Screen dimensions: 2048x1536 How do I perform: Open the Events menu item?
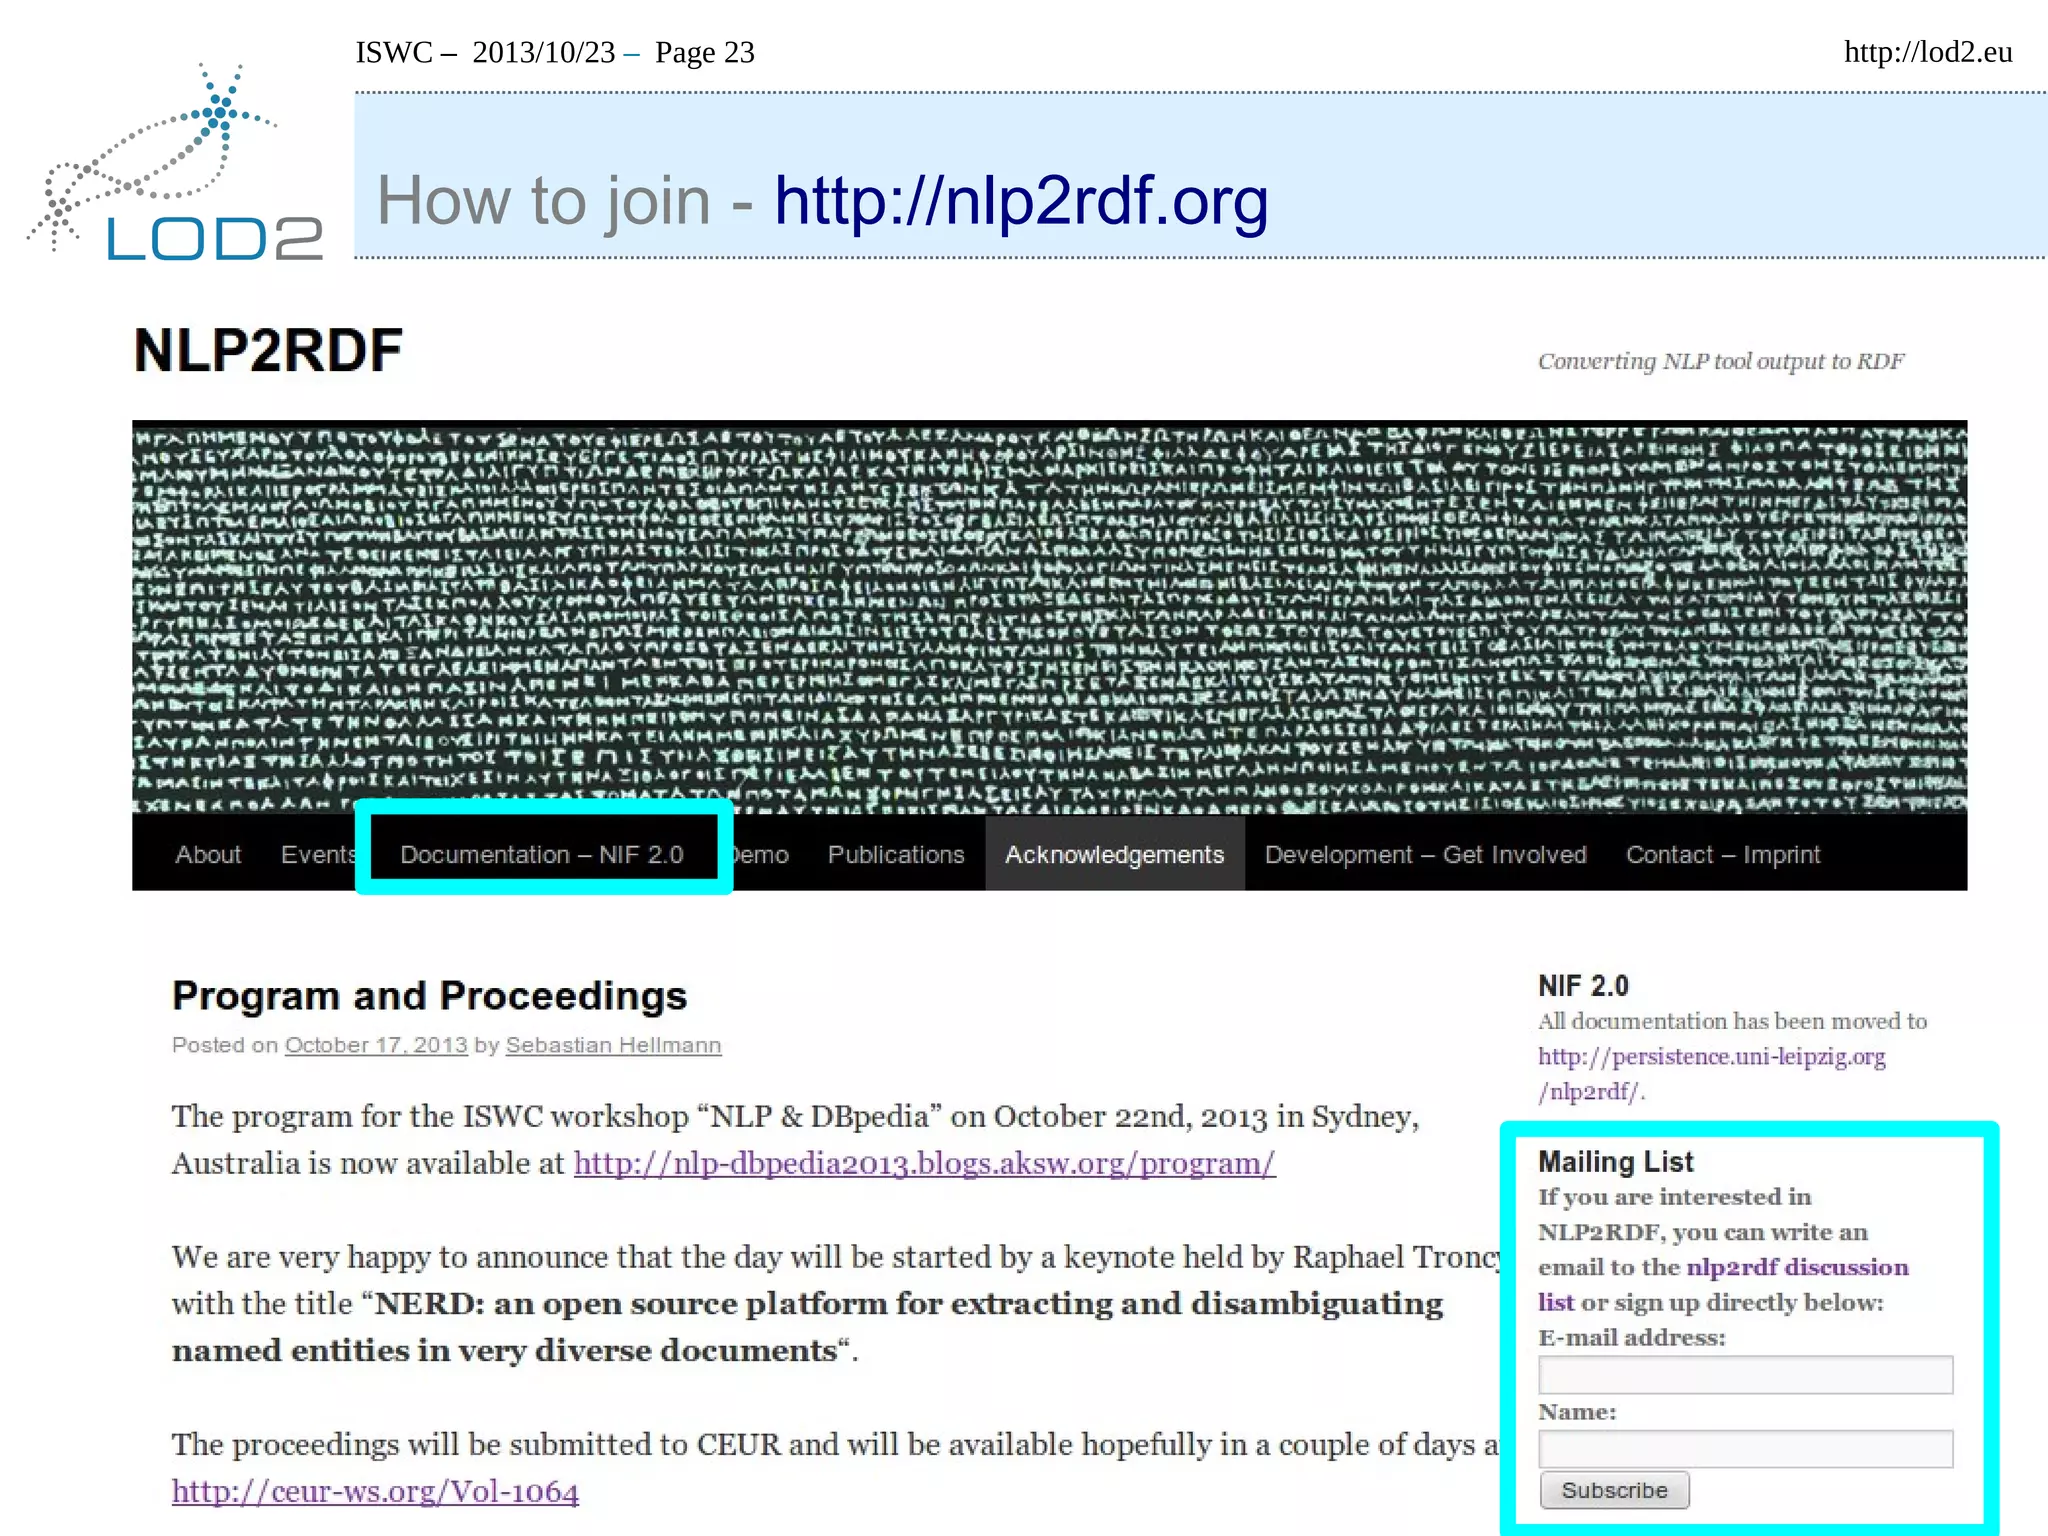(x=317, y=855)
